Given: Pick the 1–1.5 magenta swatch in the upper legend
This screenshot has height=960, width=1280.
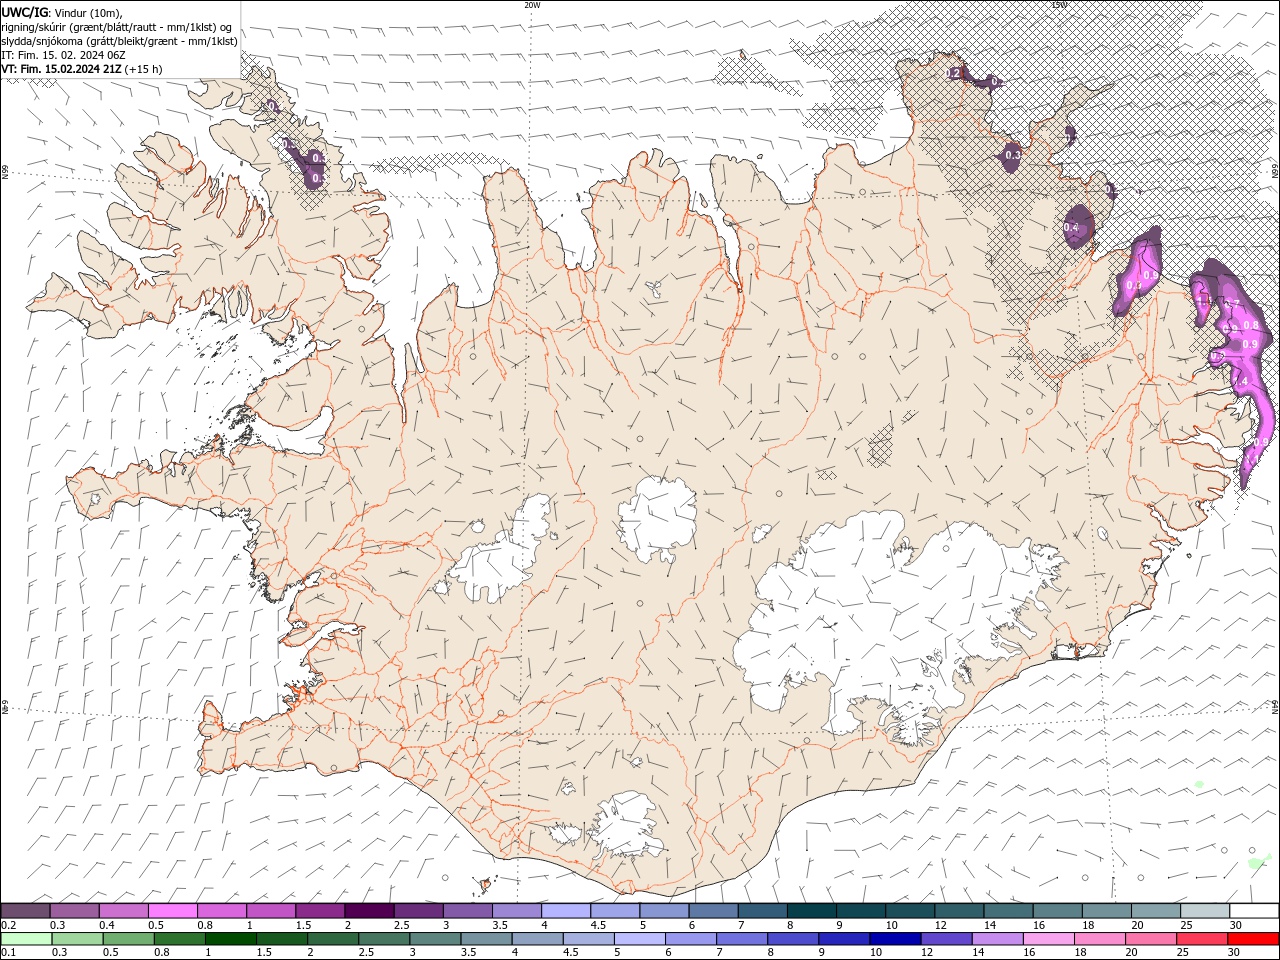Looking at the screenshot, I should [x=271, y=911].
